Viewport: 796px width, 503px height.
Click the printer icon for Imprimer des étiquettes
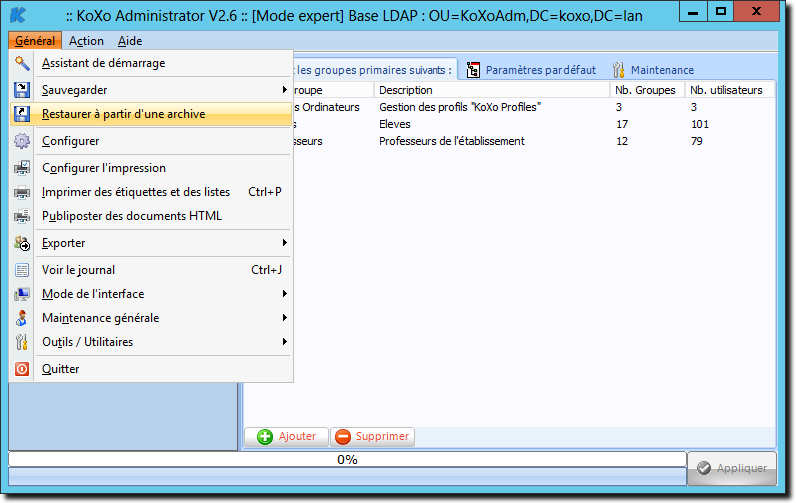click(22, 192)
